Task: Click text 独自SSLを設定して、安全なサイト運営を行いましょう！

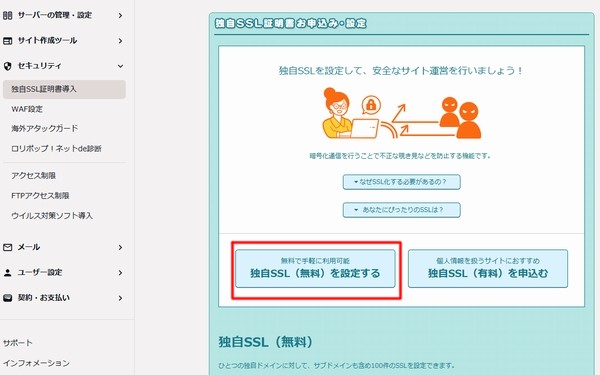Action: click(401, 71)
